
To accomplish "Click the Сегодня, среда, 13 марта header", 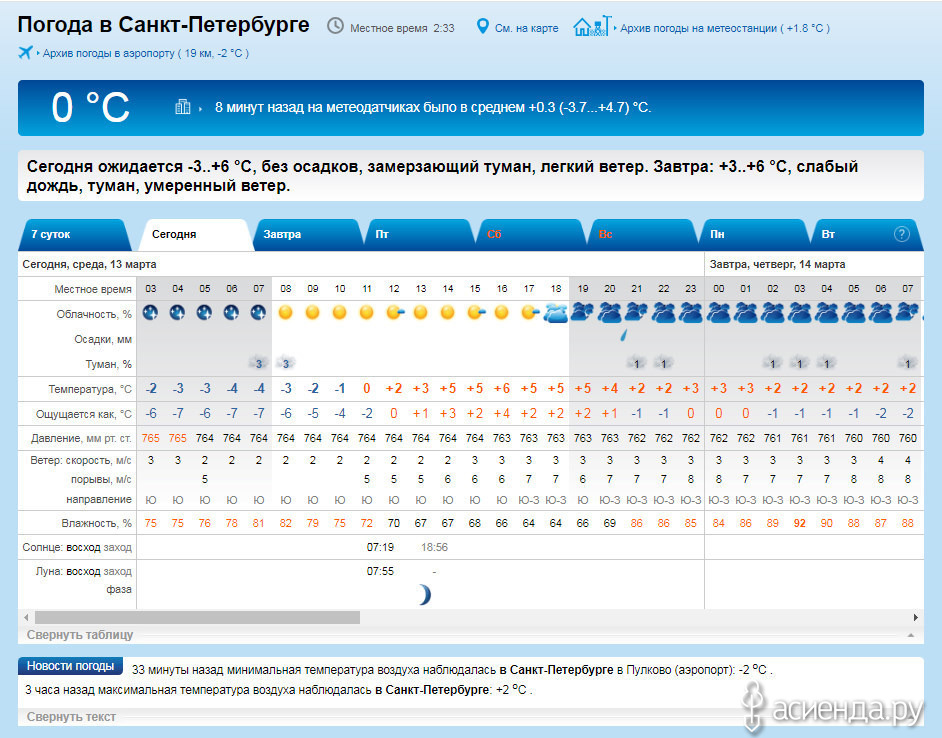I will (89, 264).
